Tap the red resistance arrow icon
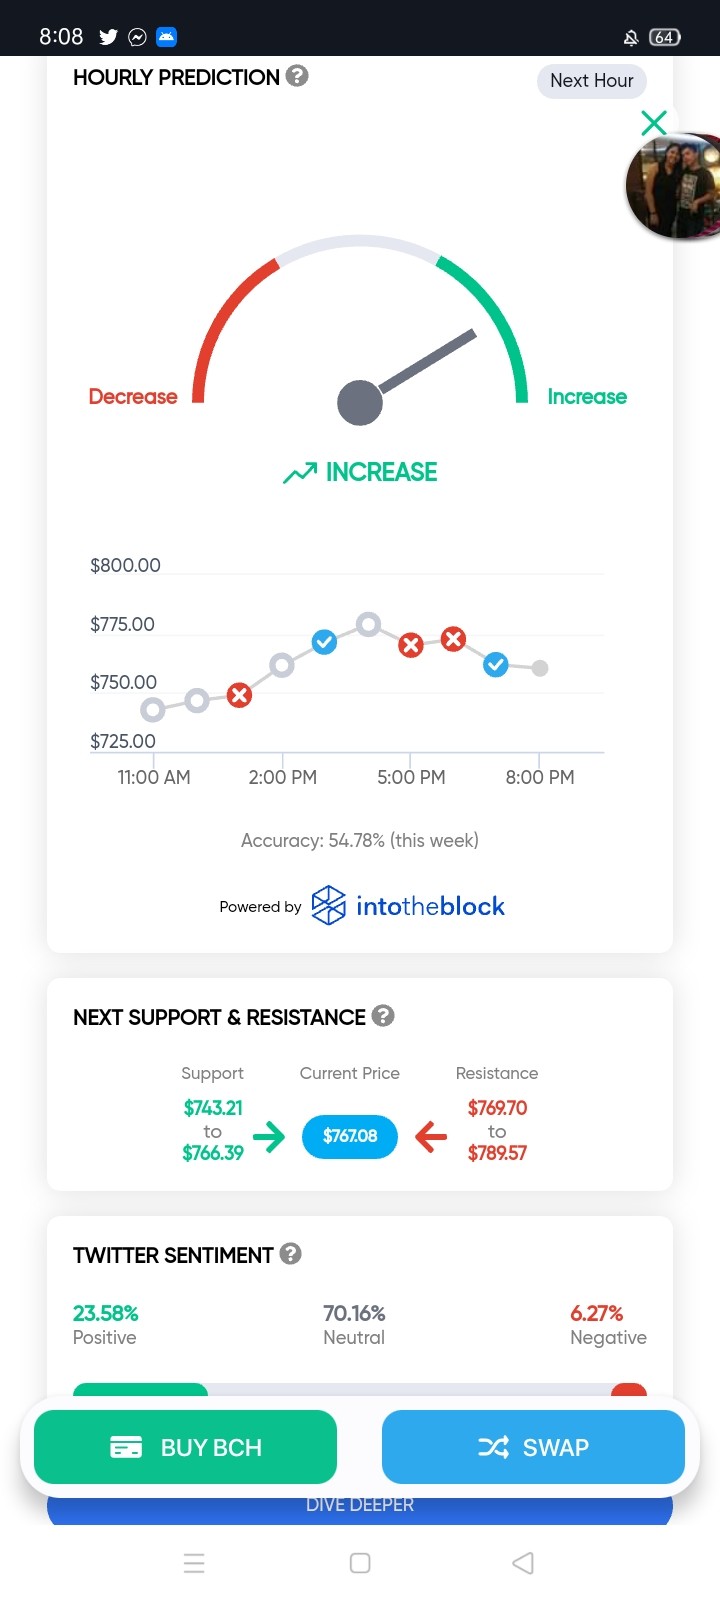Viewport: 720px width, 1600px height. (x=431, y=1136)
